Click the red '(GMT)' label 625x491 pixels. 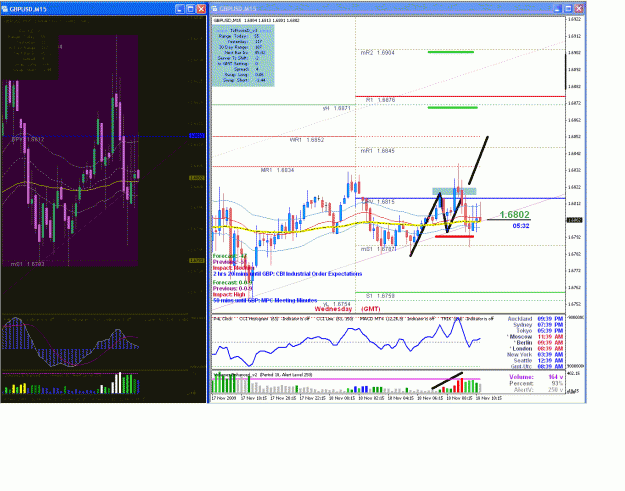(371, 309)
